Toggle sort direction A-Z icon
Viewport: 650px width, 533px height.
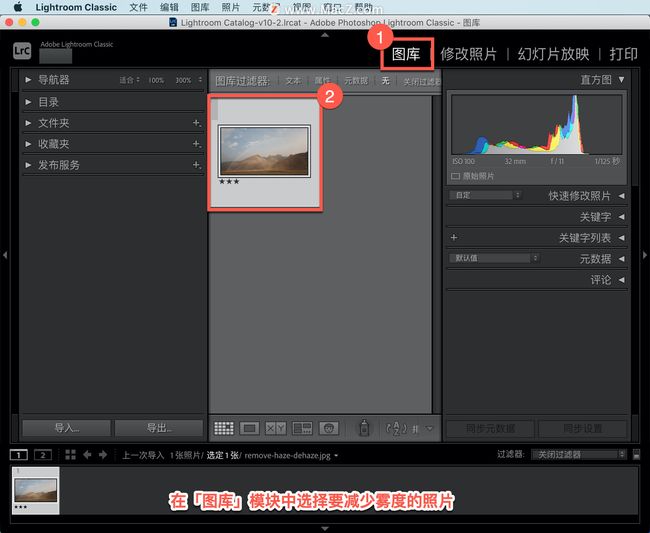tap(396, 428)
